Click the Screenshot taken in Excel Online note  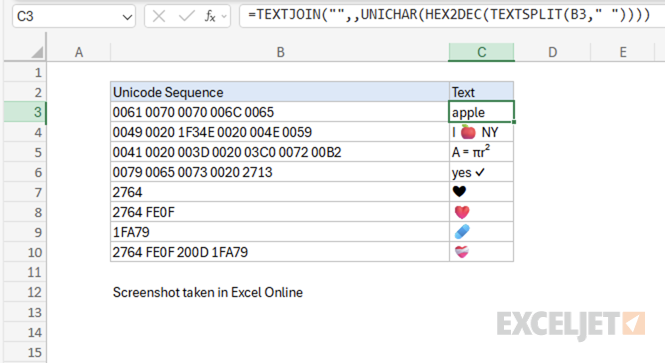pos(208,292)
